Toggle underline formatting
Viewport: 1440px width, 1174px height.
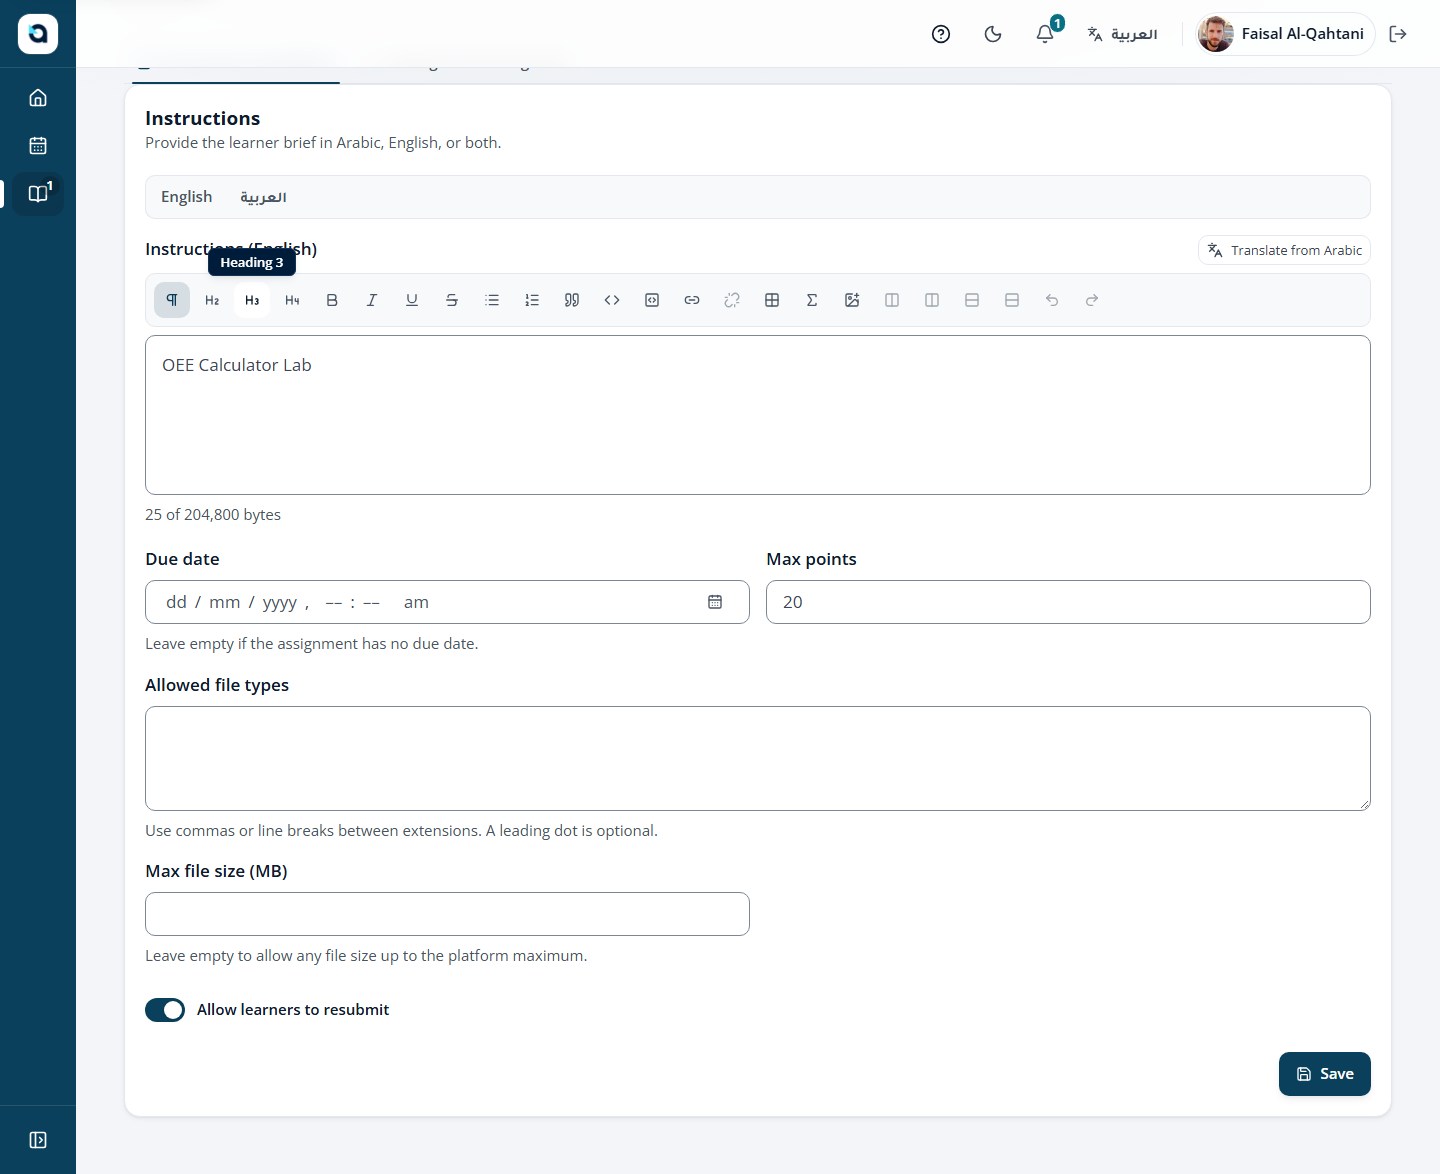(412, 300)
